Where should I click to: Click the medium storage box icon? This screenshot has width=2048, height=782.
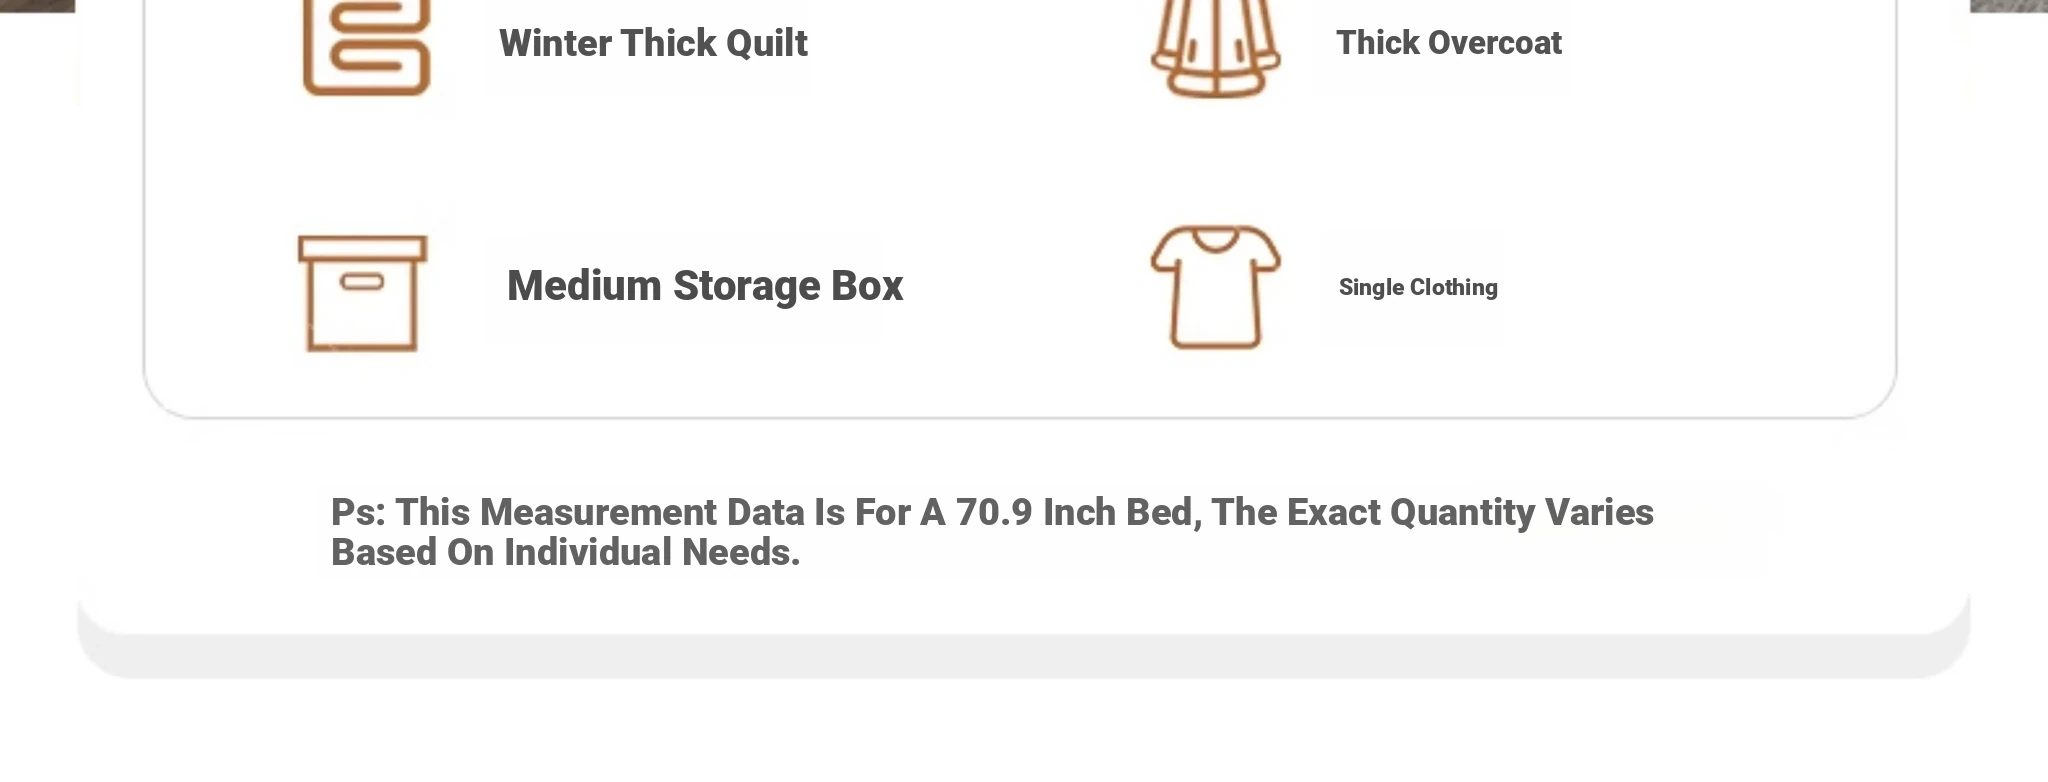363,293
